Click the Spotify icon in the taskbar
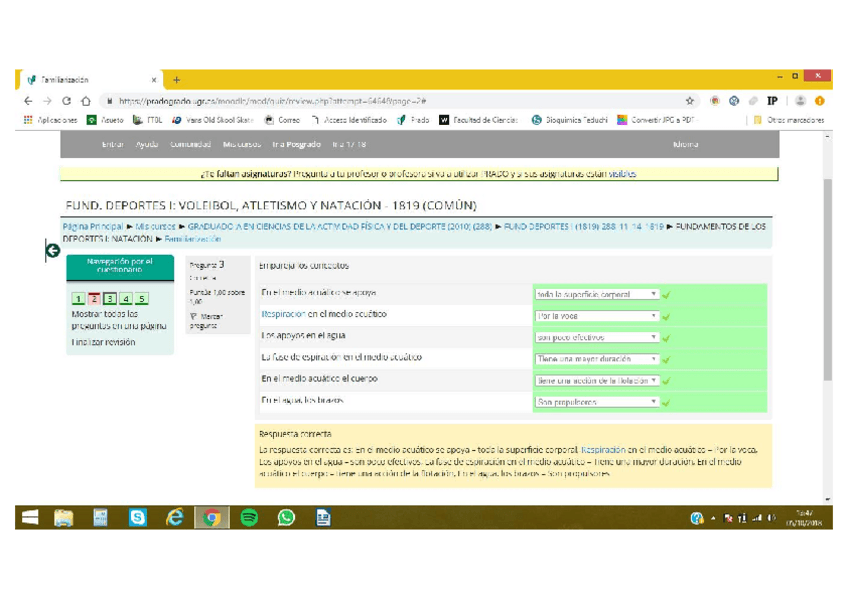The width and height of the screenshot is (848, 599). click(x=249, y=517)
